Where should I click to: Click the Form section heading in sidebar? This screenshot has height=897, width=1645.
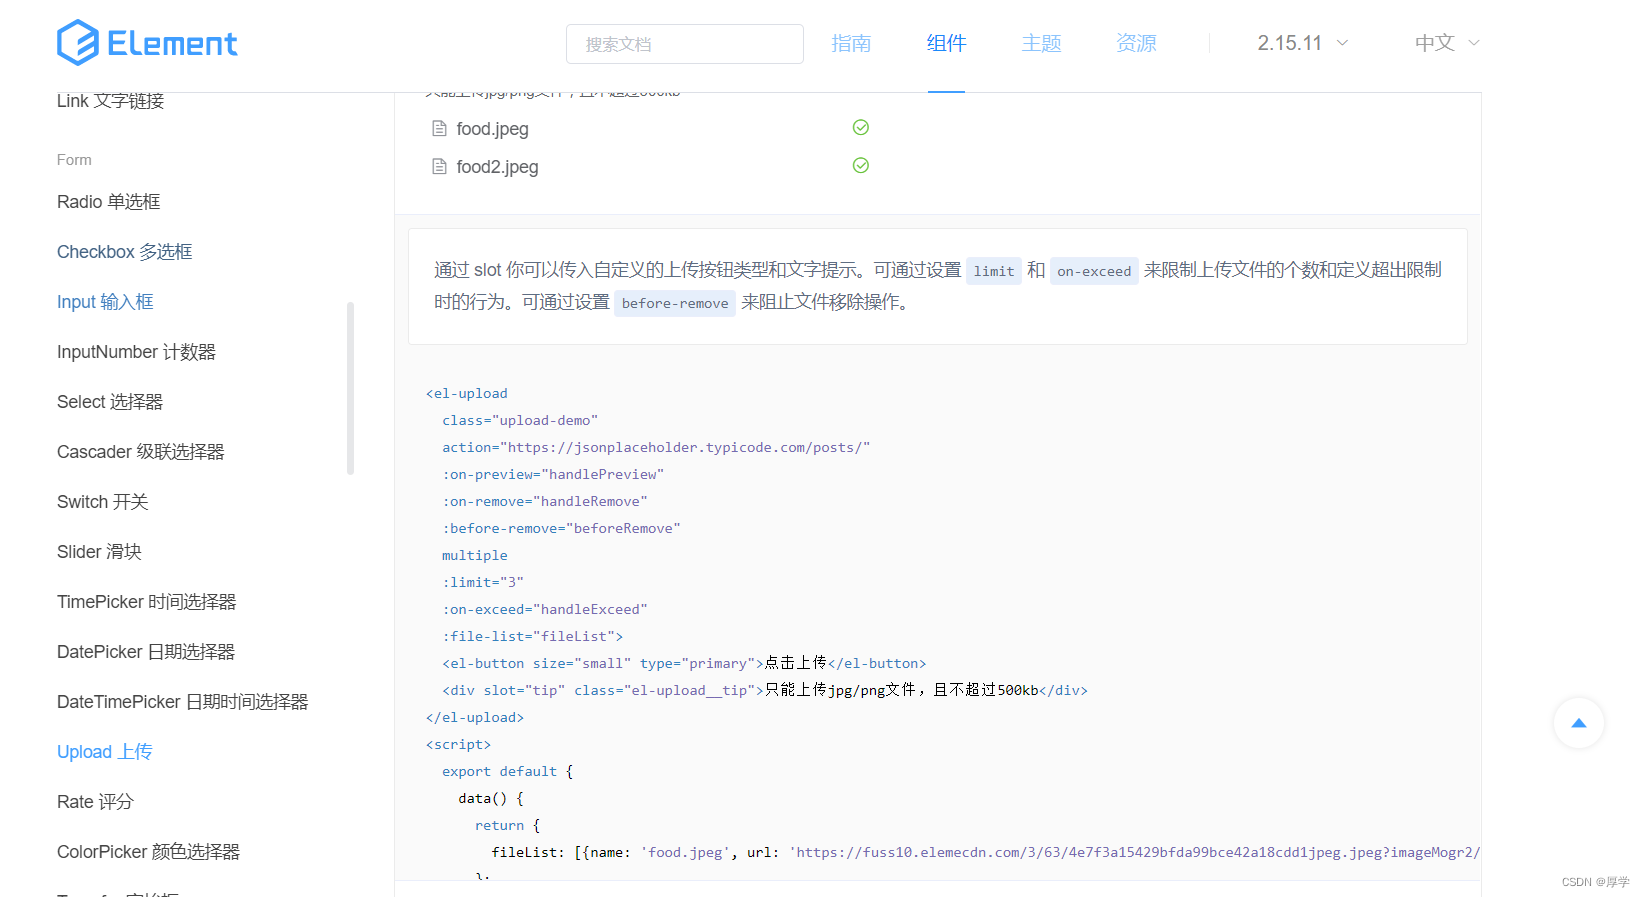click(74, 160)
